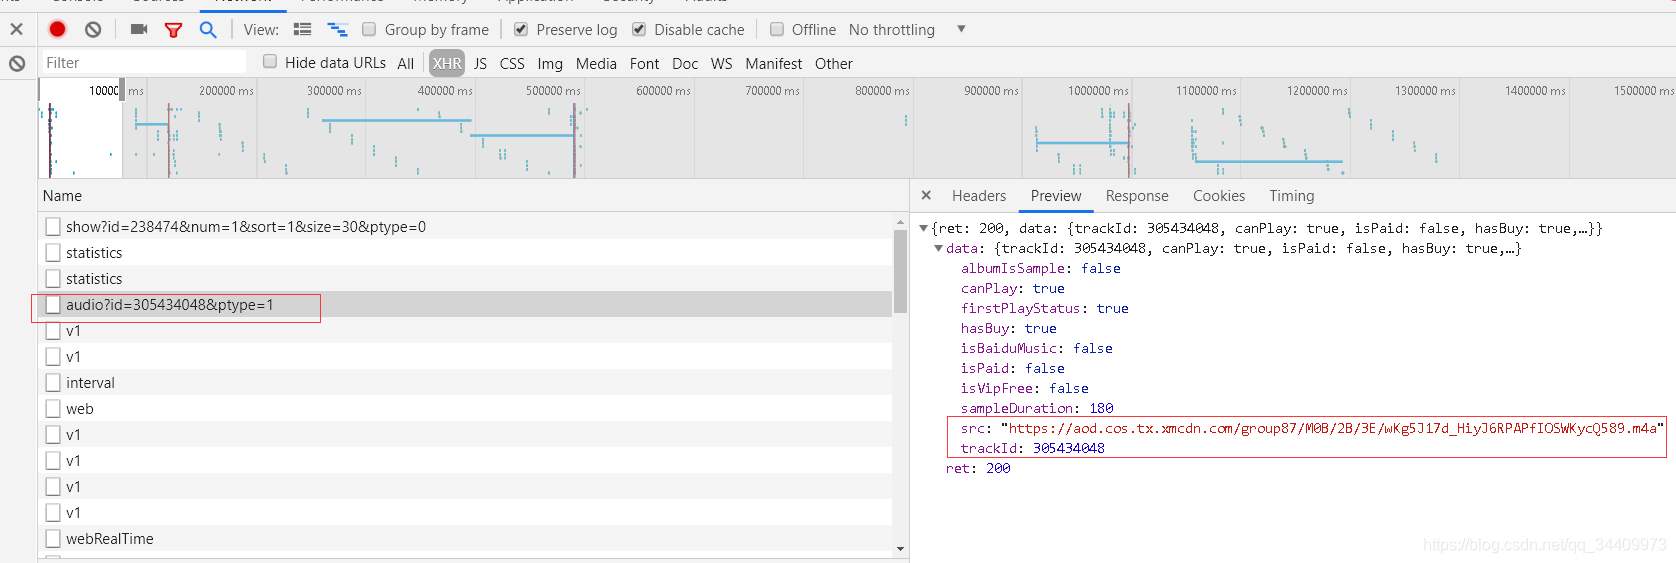
Task: Filter requests by Other
Action: tap(834, 63)
